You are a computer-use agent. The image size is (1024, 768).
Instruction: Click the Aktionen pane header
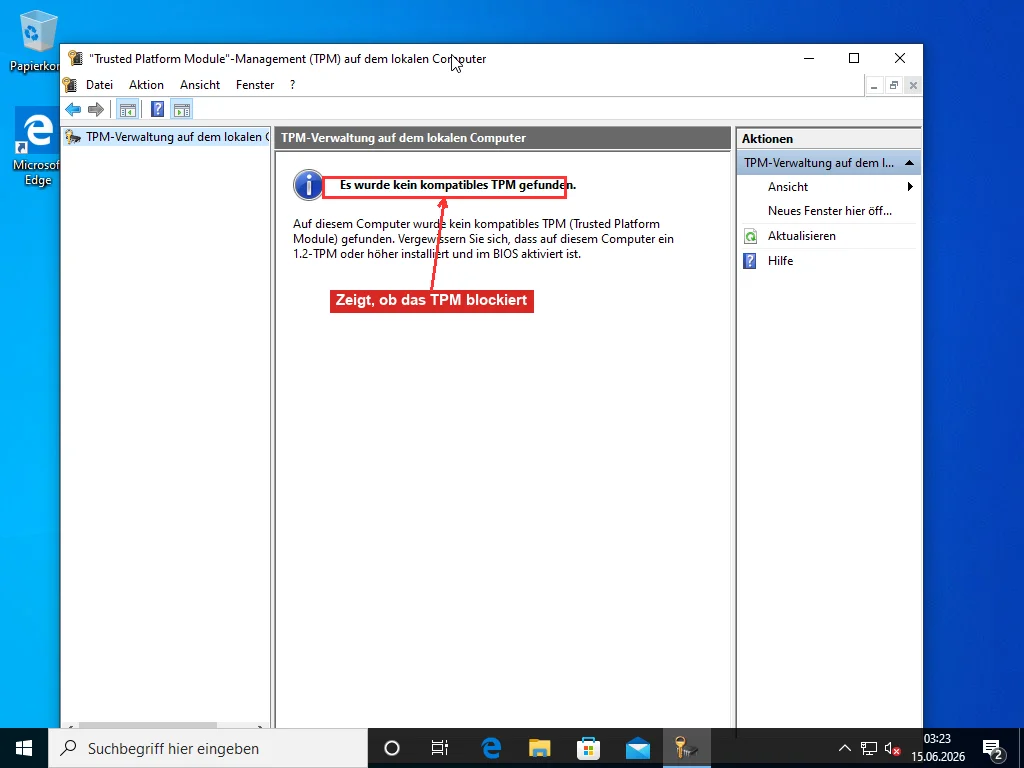point(829,139)
